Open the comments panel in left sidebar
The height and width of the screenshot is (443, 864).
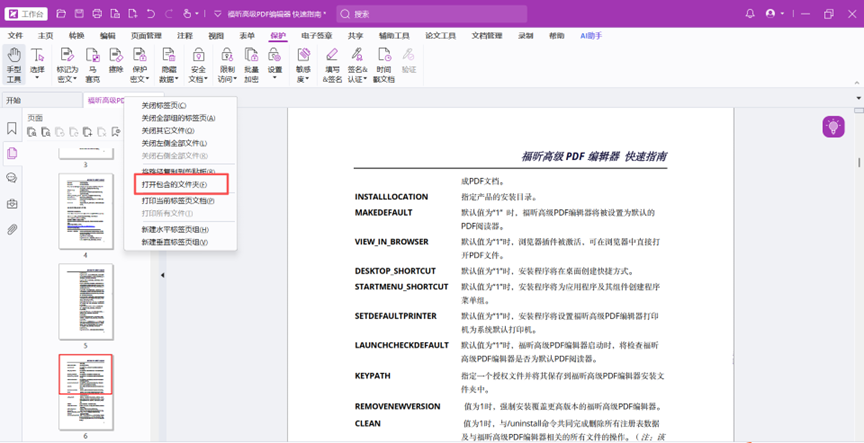[12, 178]
